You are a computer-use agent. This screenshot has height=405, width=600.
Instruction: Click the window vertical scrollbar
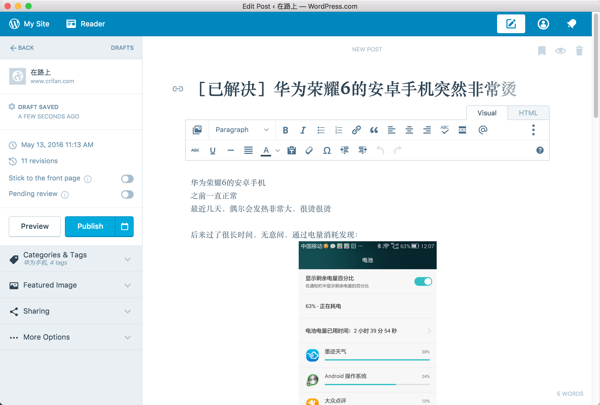596,65
